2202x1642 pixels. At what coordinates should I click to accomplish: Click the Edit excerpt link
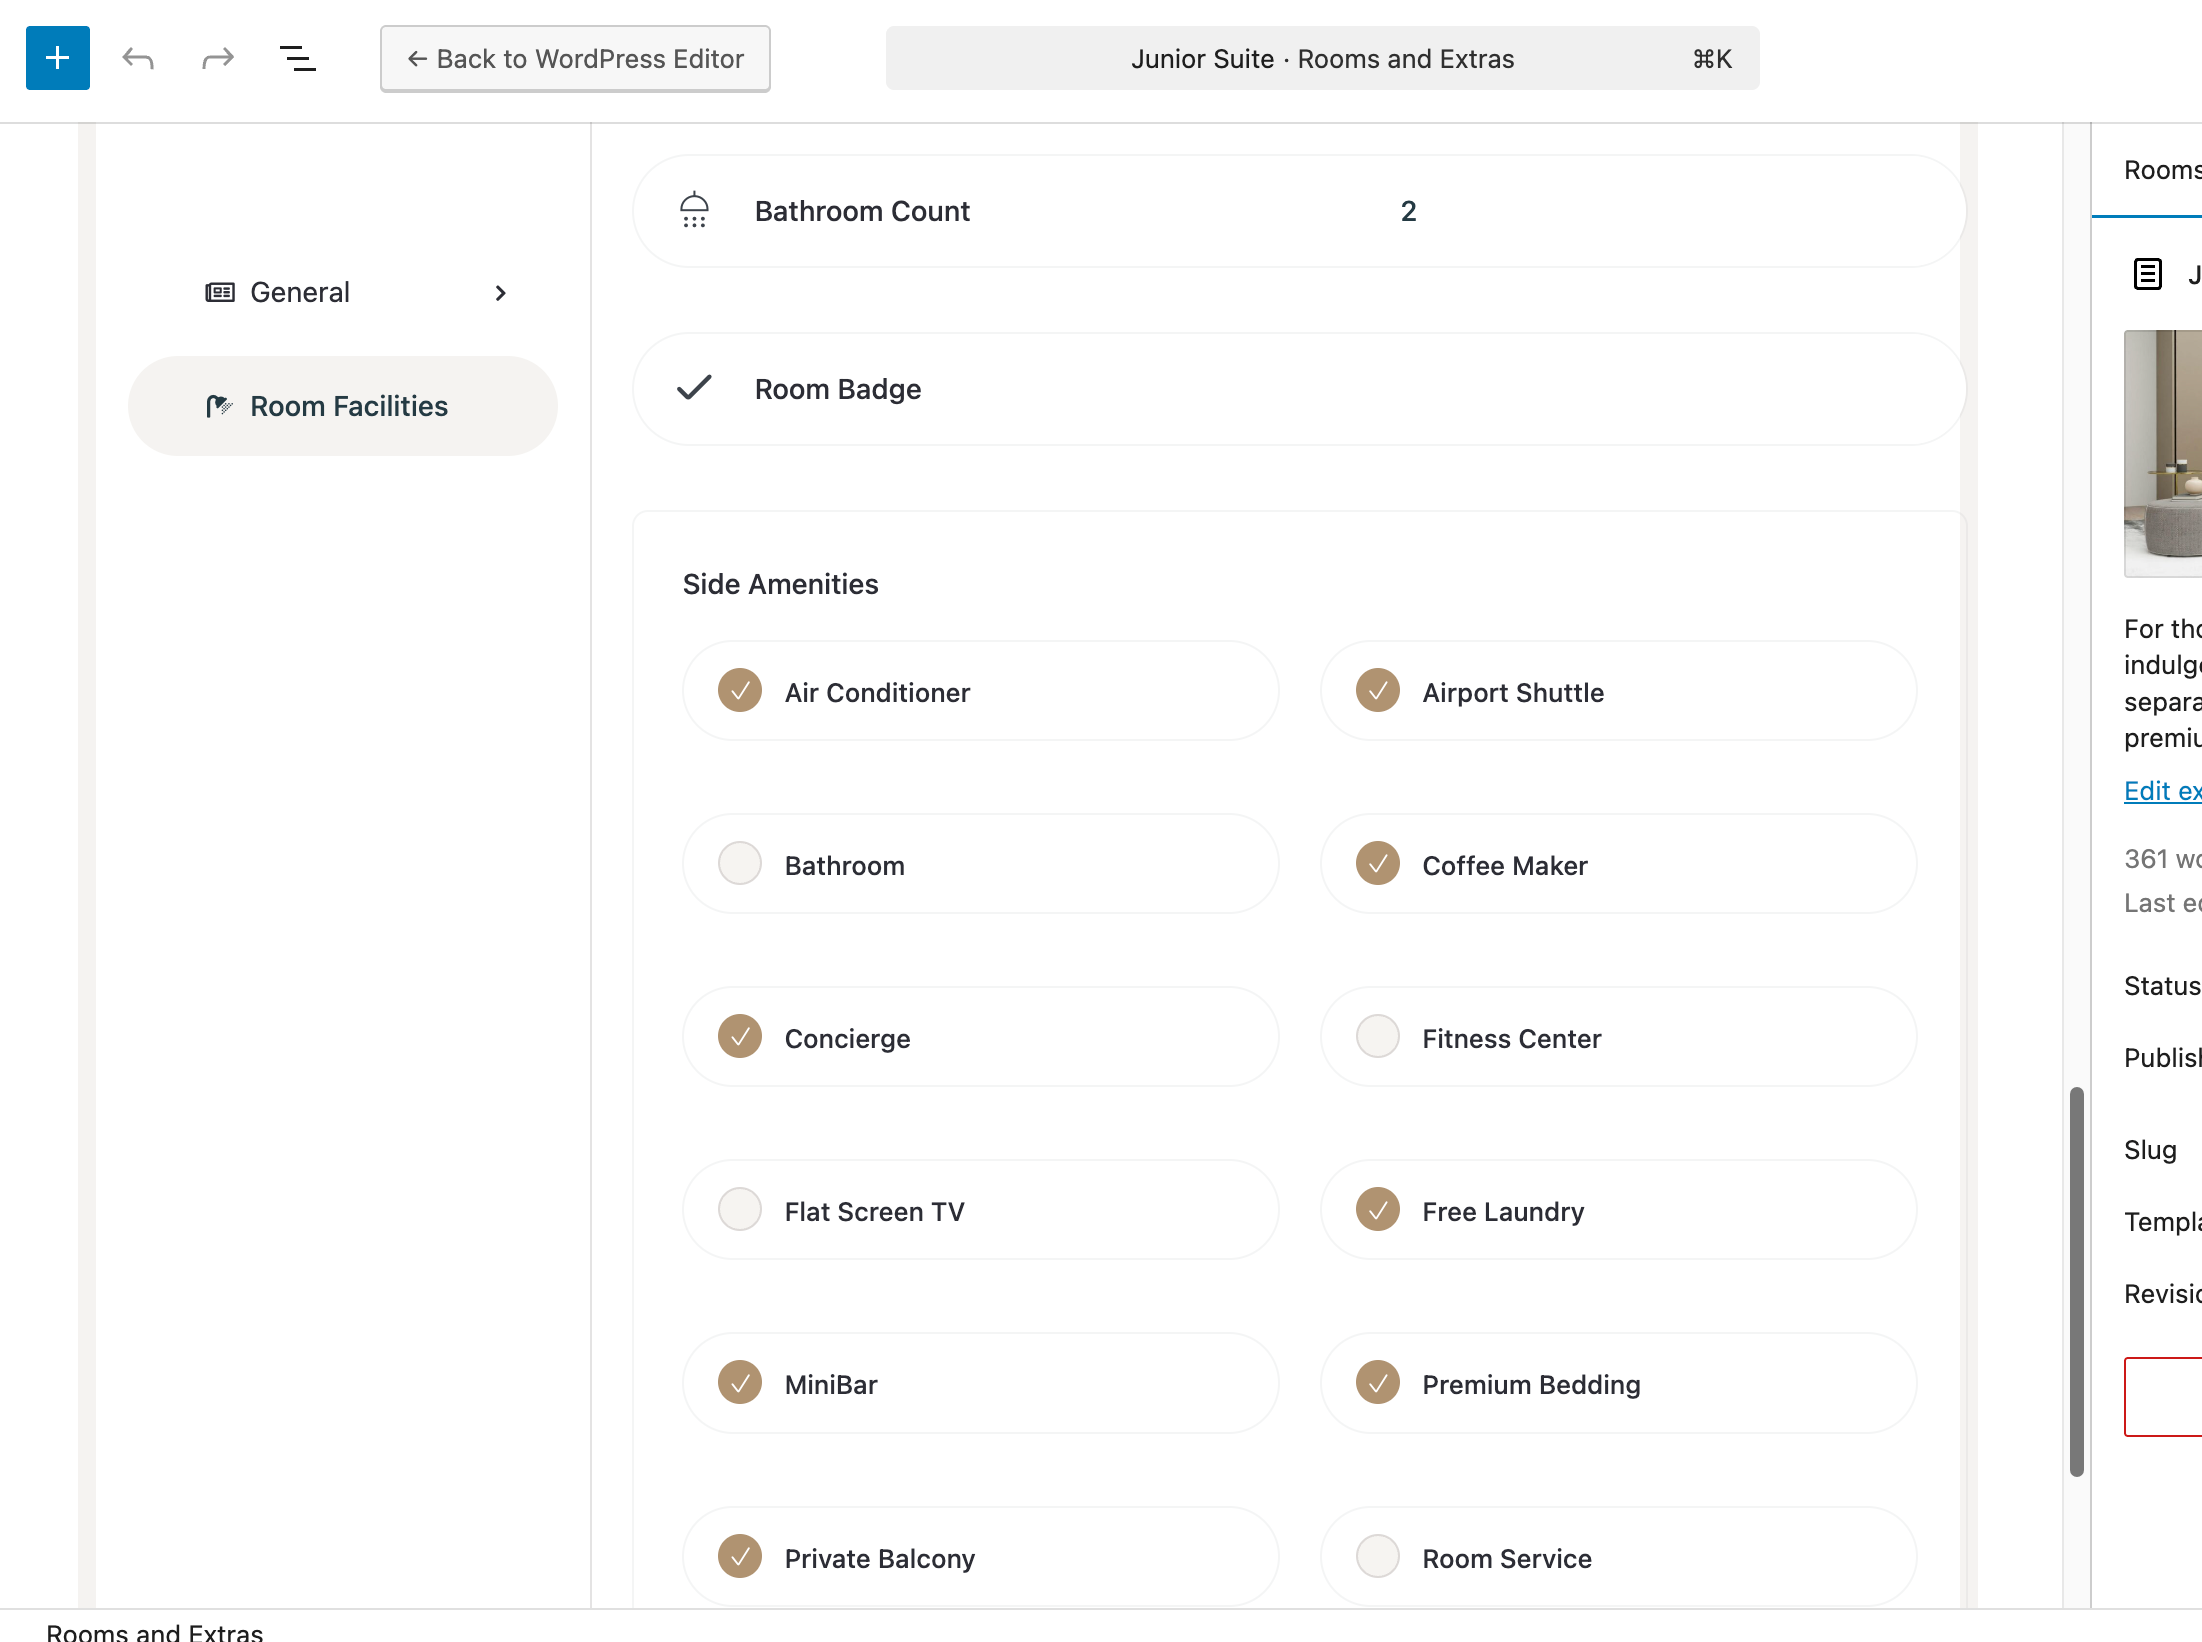pyautogui.click(x=2162, y=791)
